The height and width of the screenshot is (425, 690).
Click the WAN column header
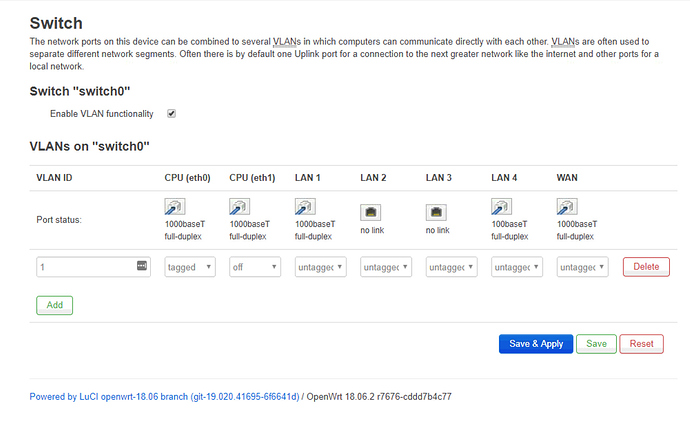(x=567, y=178)
